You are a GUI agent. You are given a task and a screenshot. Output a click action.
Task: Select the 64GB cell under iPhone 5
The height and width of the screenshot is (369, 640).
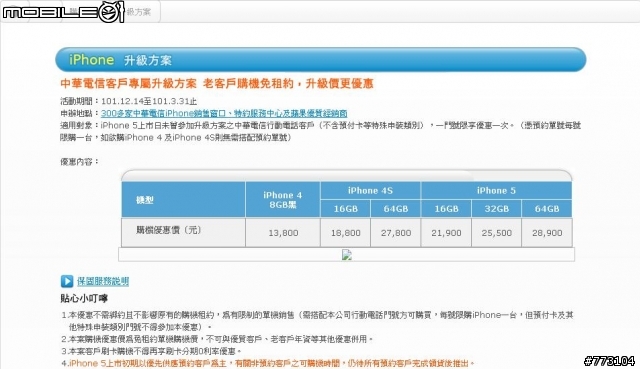click(x=547, y=209)
